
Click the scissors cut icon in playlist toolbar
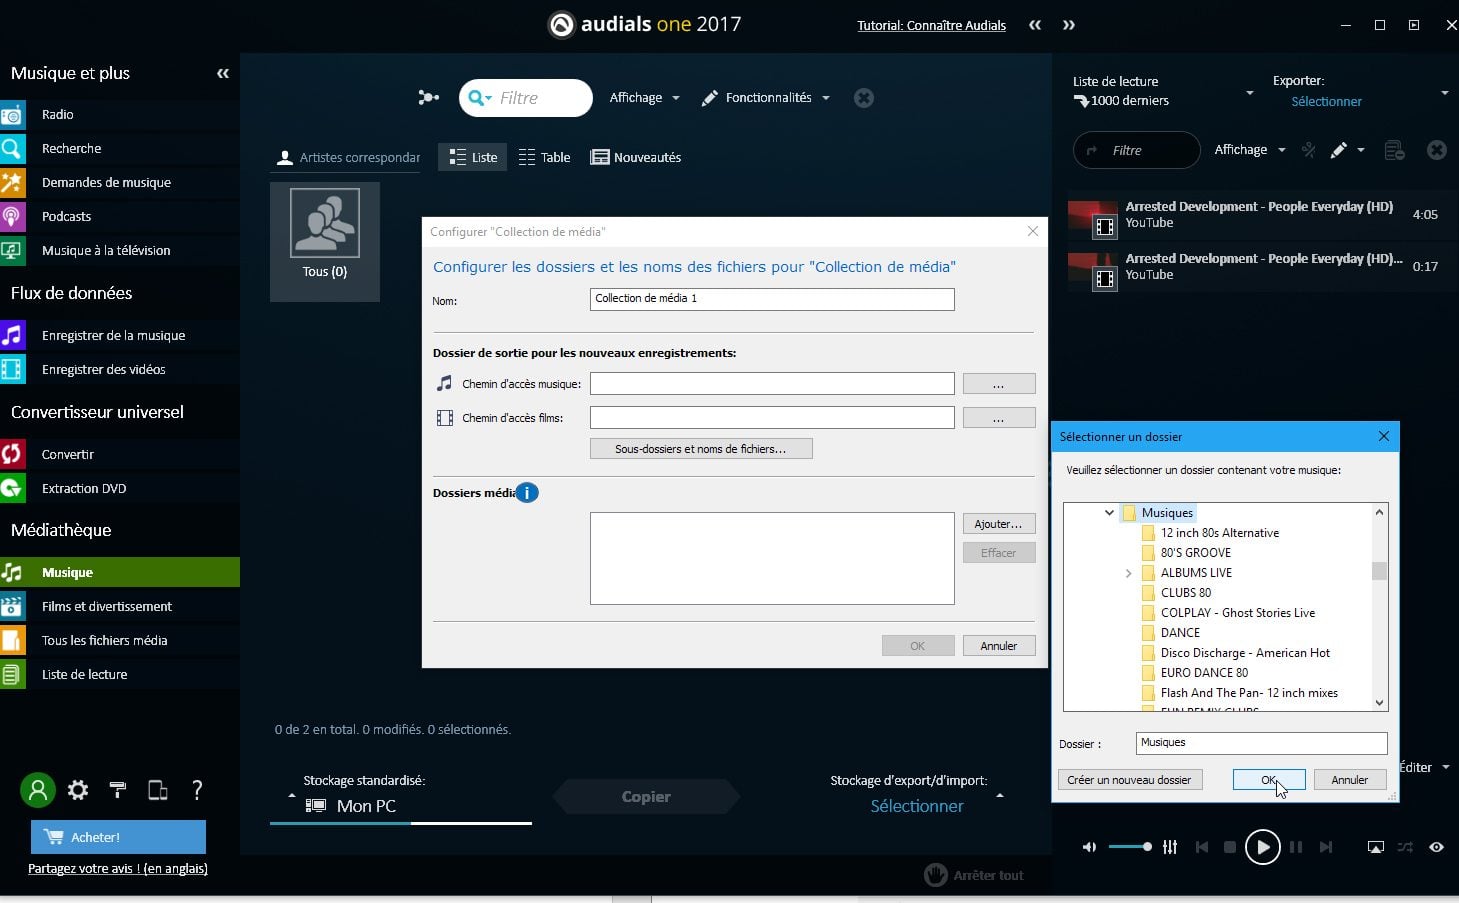pyautogui.click(x=1308, y=149)
